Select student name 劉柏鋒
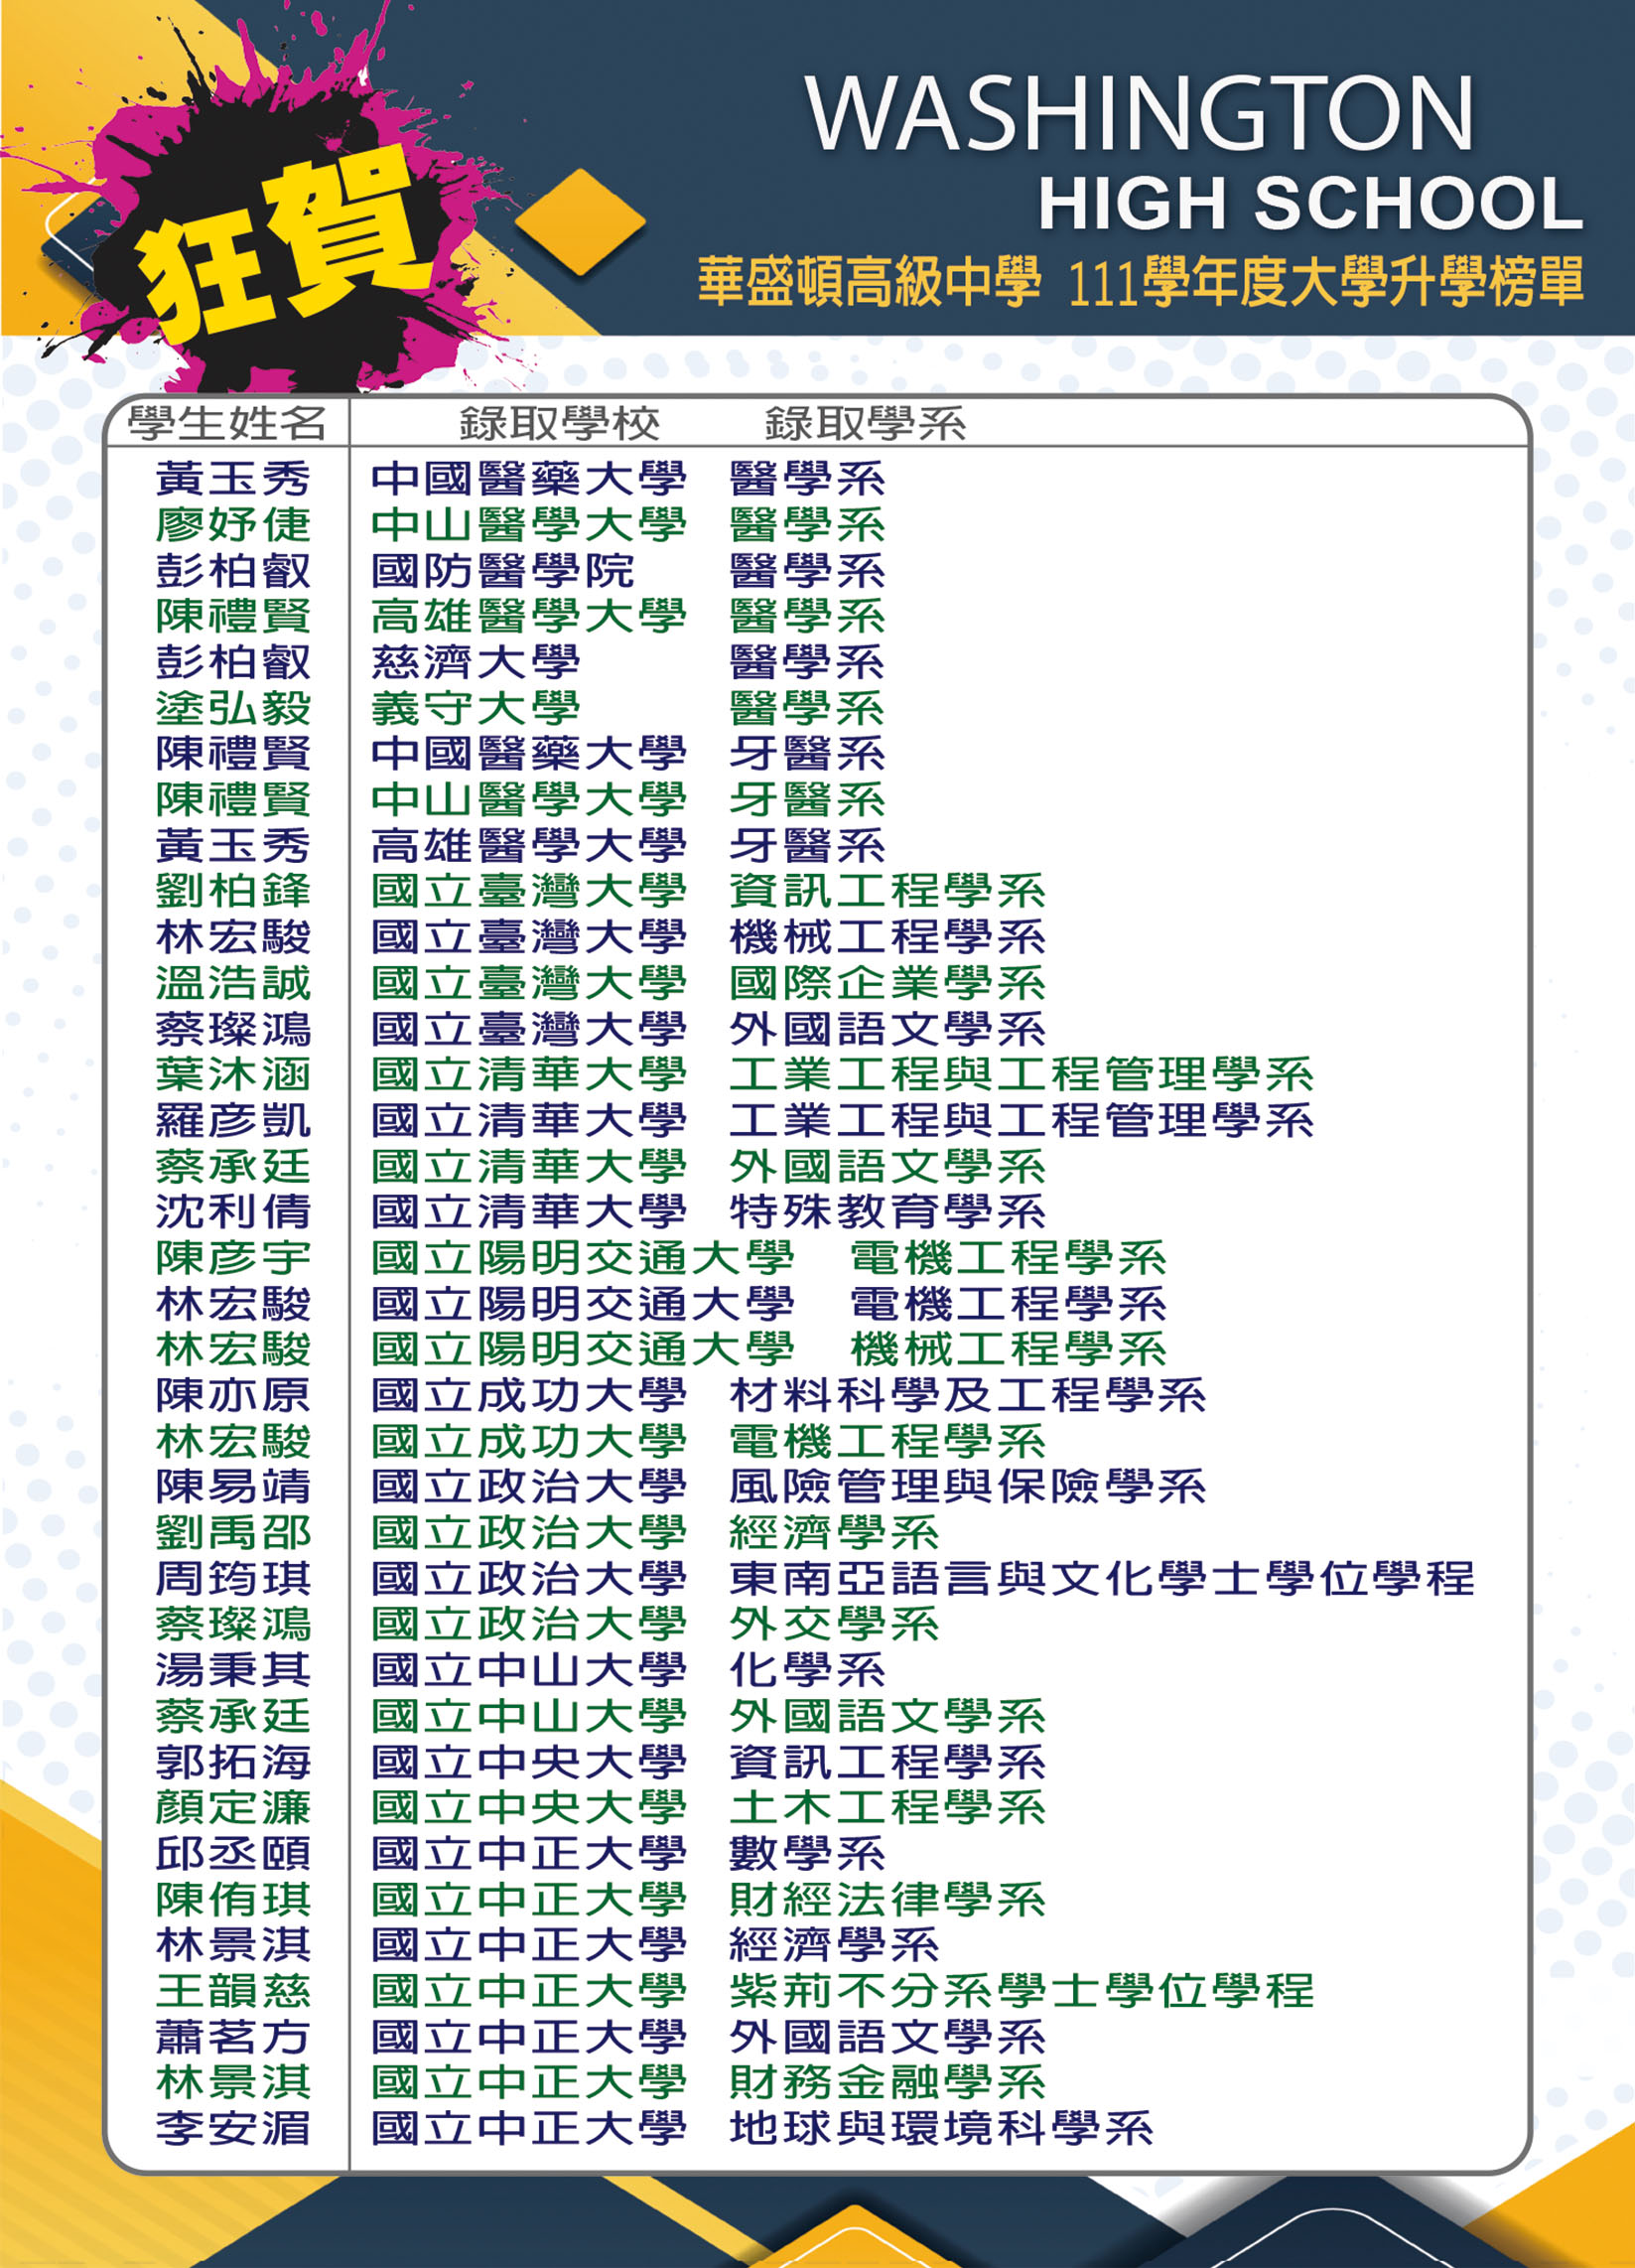The height and width of the screenshot is (2268, 1635). 233,891
